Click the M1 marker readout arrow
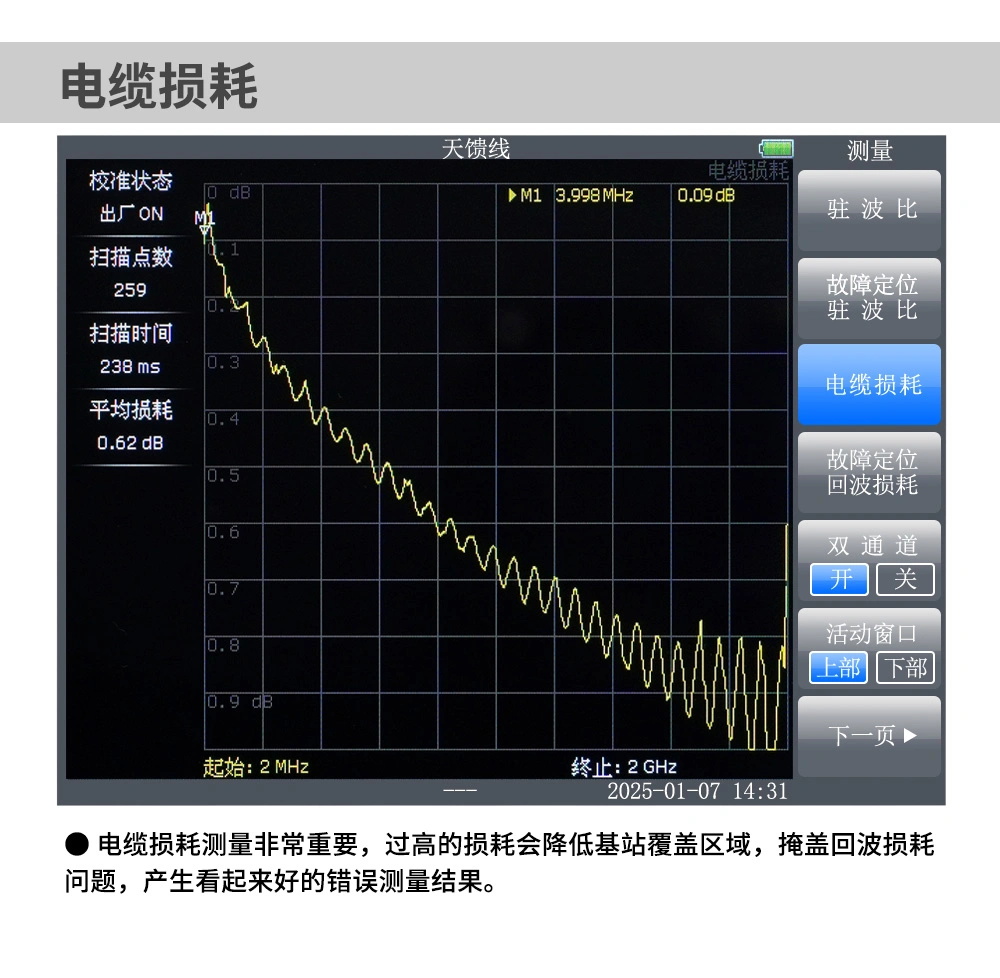Image resolution: width=1000 pixels, height=978 pixels. point(512,196)
